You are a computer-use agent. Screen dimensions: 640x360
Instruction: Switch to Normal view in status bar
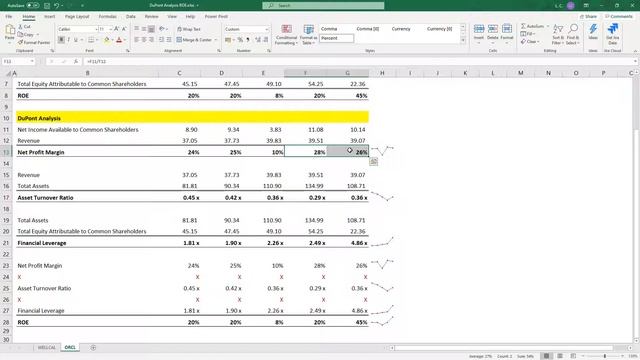pos(546,356)
